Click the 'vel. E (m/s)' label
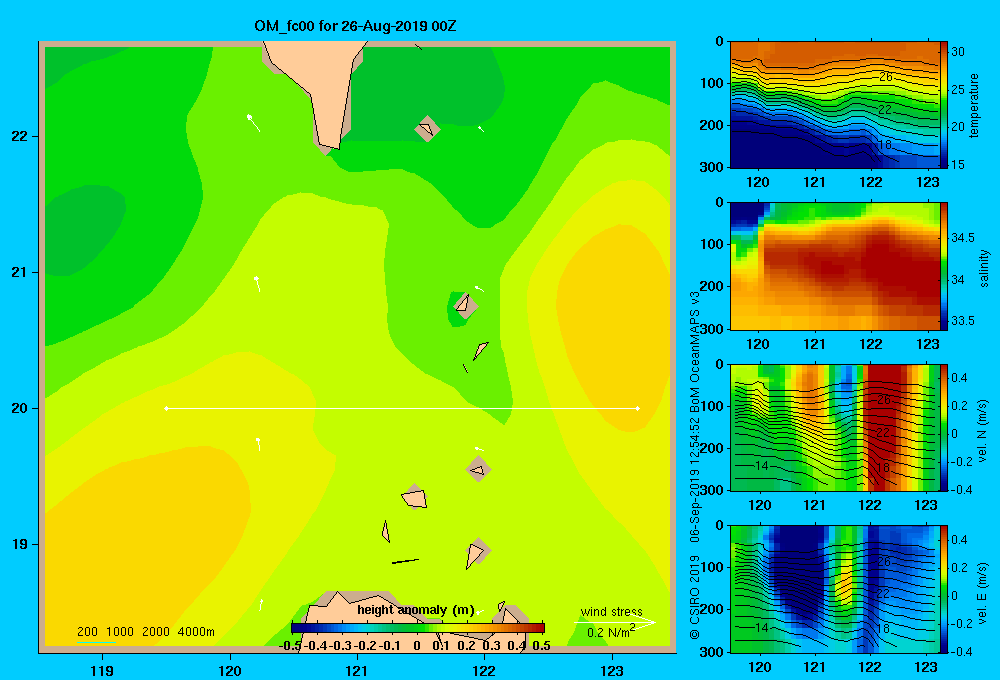 tap(983, 592)
